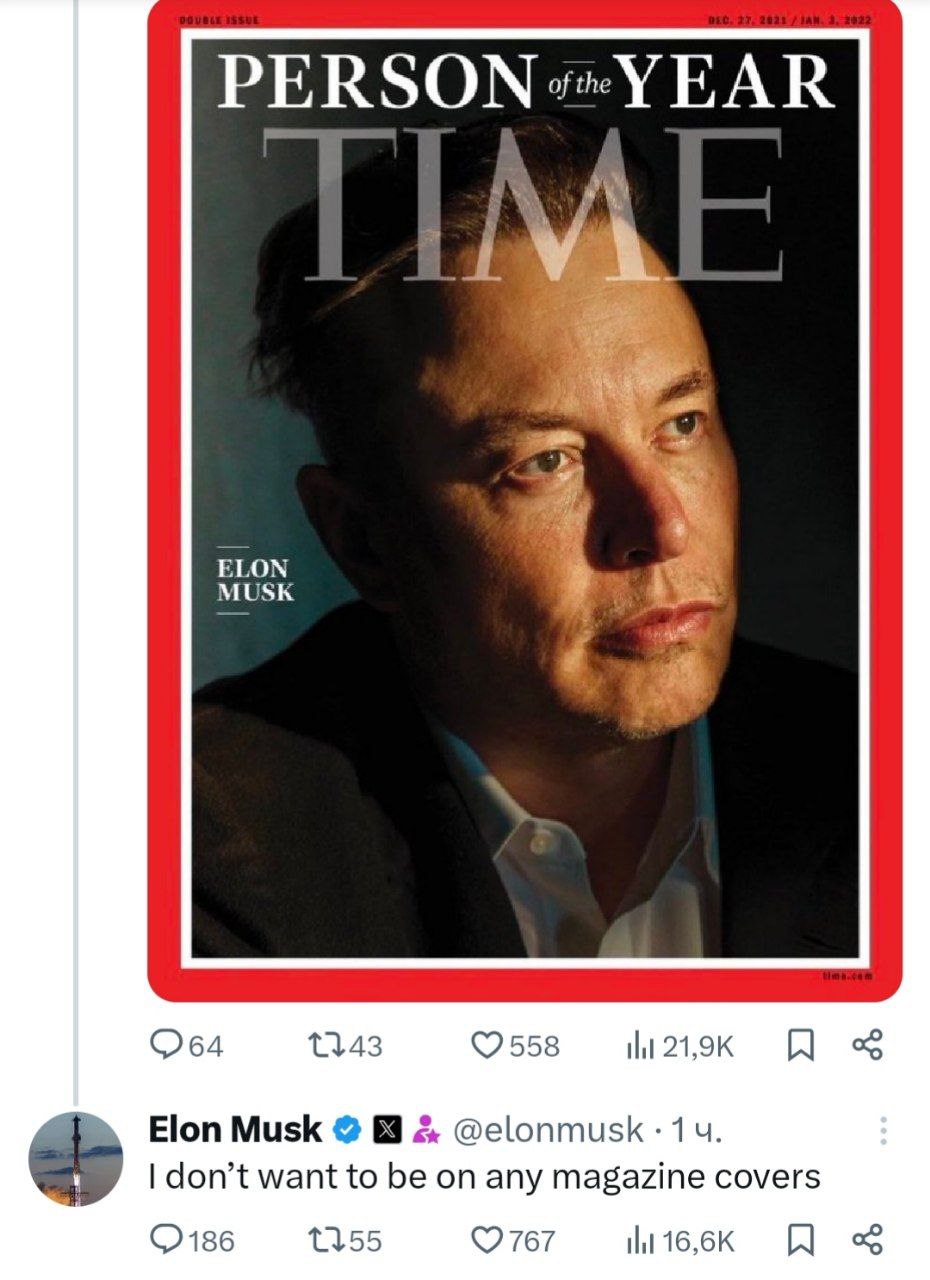
Task: Open three-dot menu on Elon Musk's tweet
Action: pyautogui.click(x=882, y=1130)
